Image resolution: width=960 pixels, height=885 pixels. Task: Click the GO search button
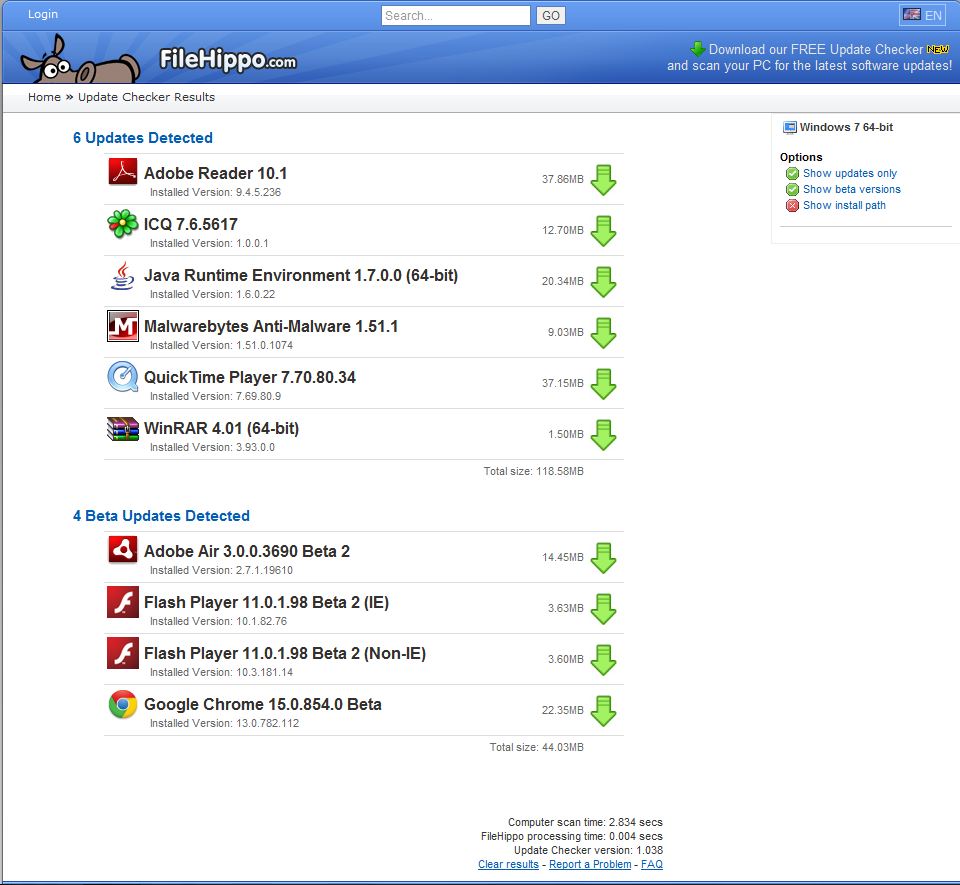(x=550, y=15)
